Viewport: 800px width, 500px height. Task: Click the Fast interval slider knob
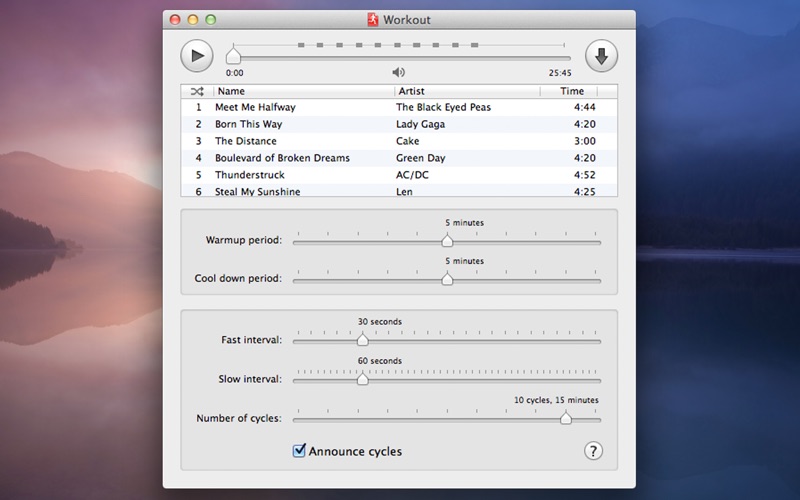coord(363,339)
